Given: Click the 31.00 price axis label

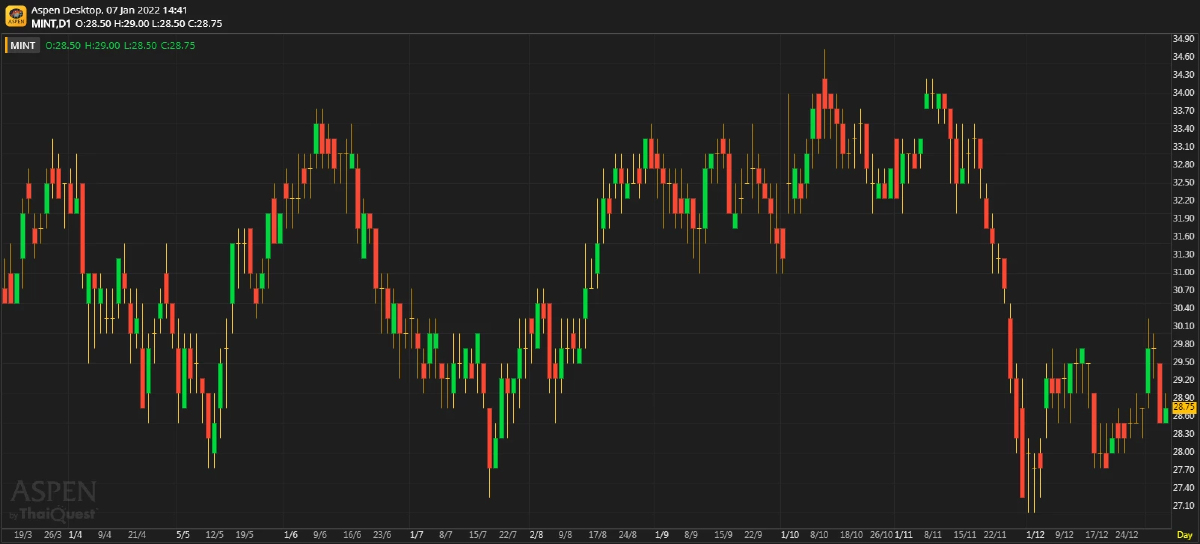Looking at the screenshot, I should pyautogui.click(x=1184, y=272).
